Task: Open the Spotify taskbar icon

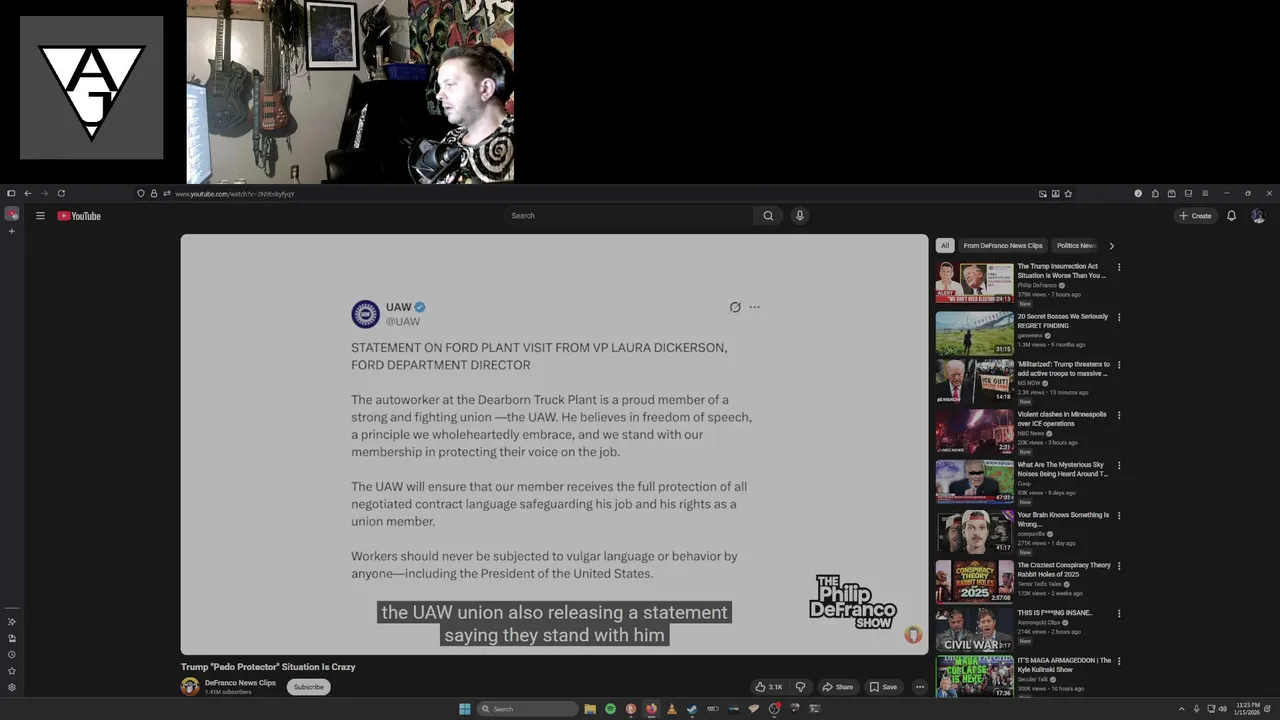Action: click(x=610, y=709)
